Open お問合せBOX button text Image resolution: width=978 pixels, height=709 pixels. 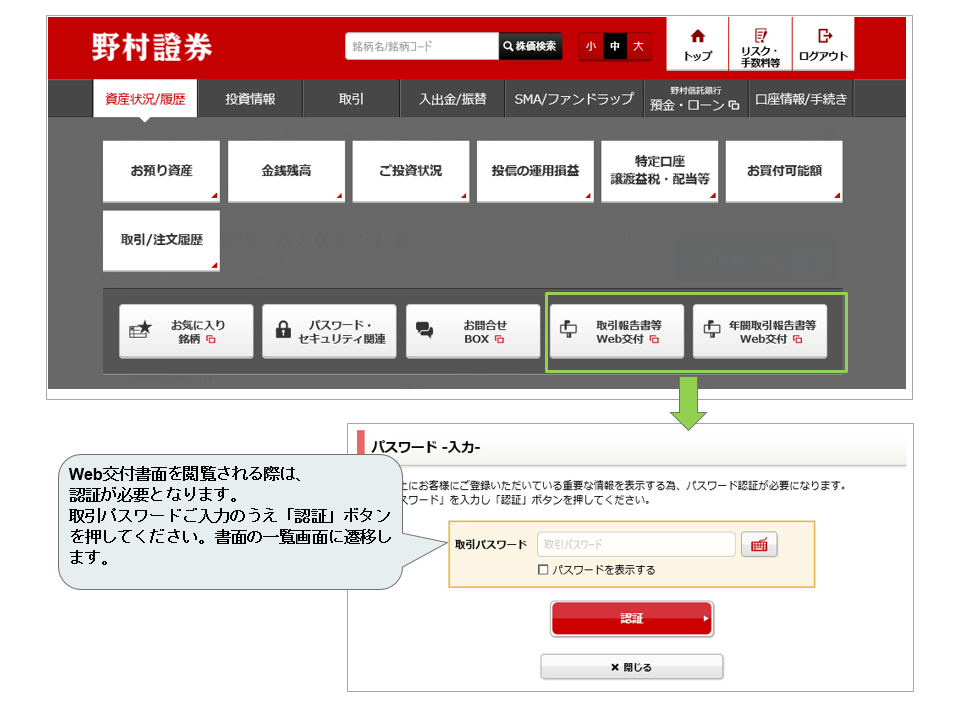(484, 332)
